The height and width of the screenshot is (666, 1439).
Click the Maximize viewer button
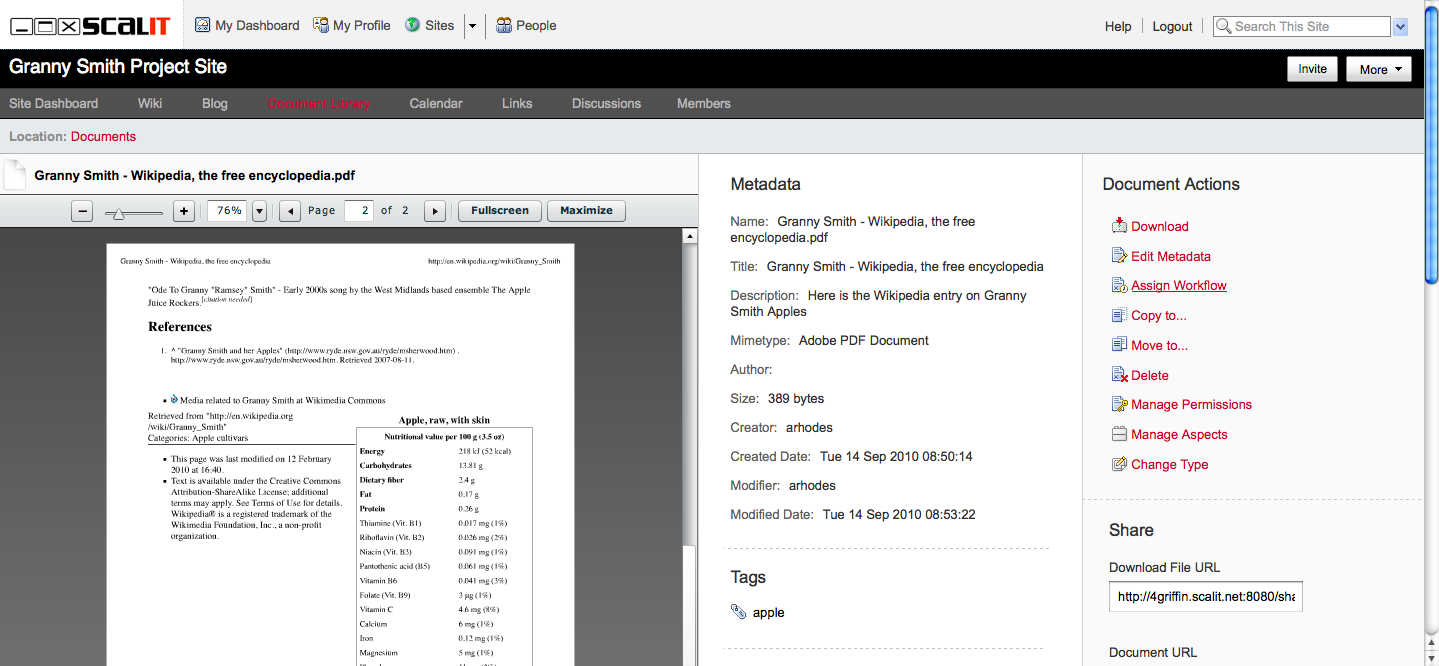click(586, 211)
